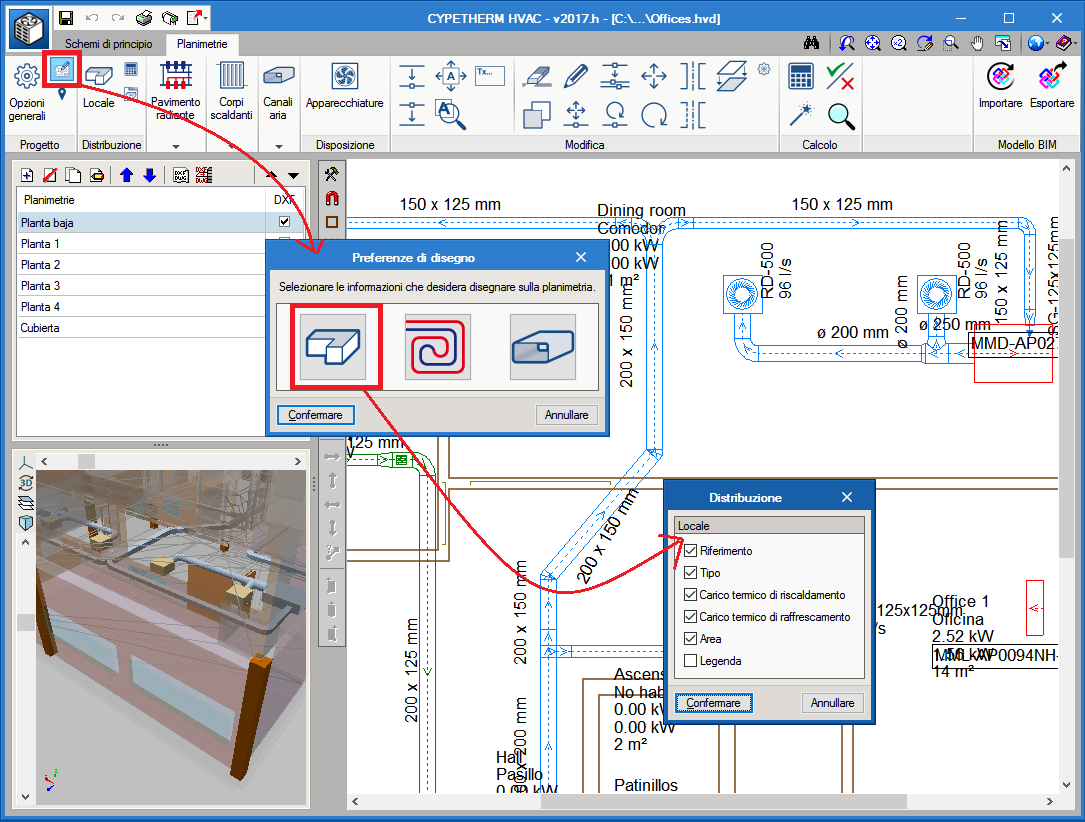This screenshot has height=822, width=1085.
Task: Enable the Legenda checkbox
Action: pyautogui.click(x=691, y=661)
